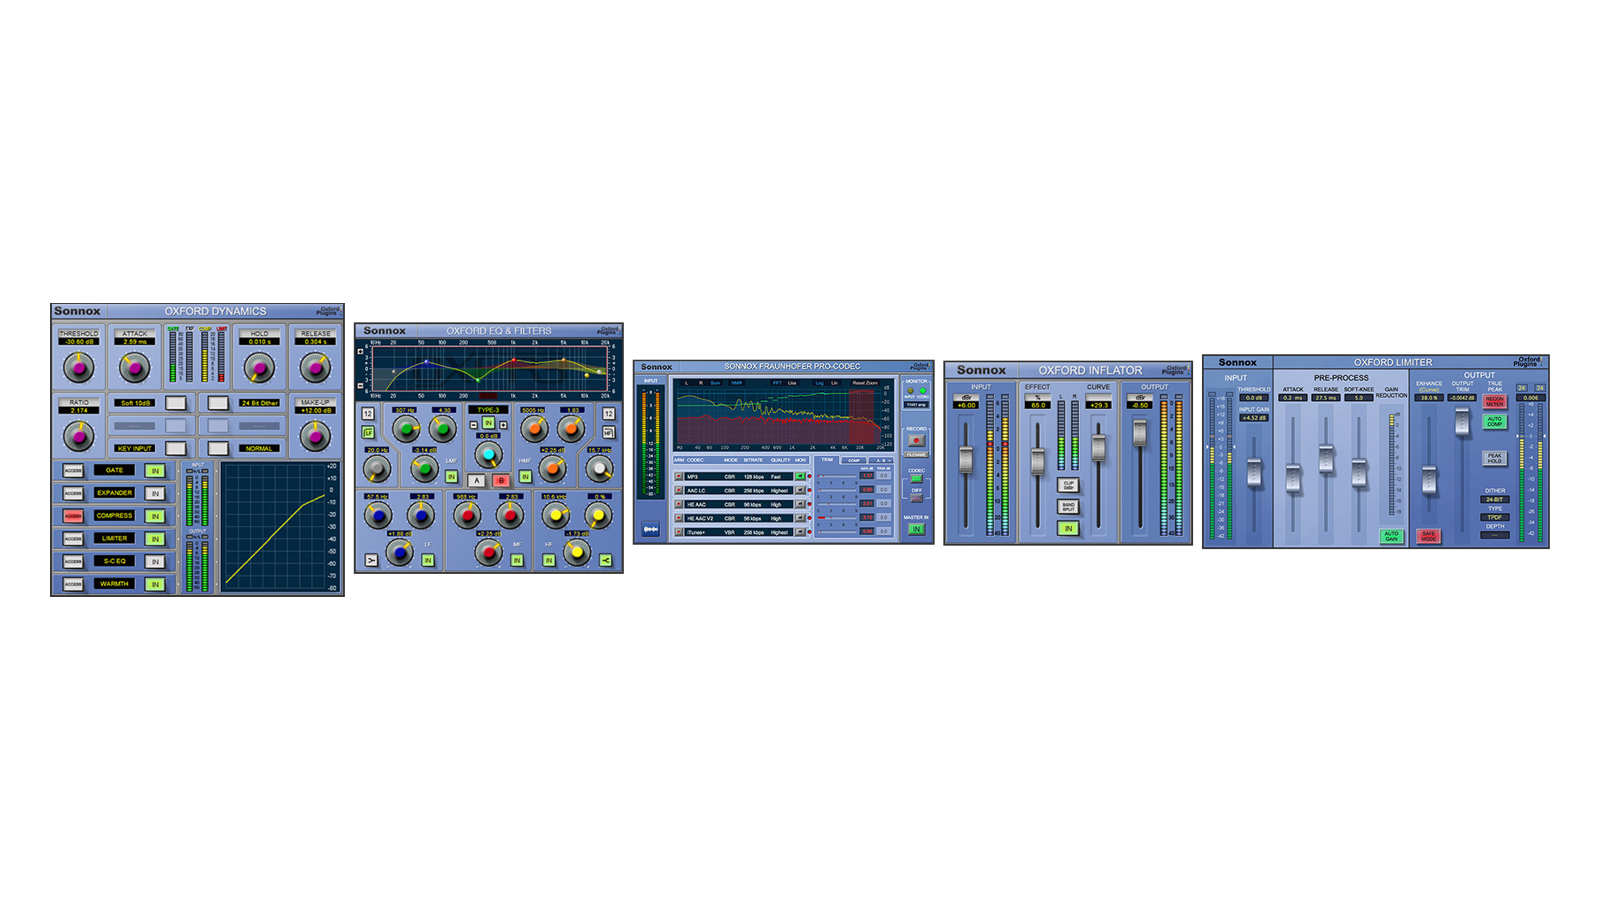Open the EQ TYPE-3 selector

pos(488,410)
